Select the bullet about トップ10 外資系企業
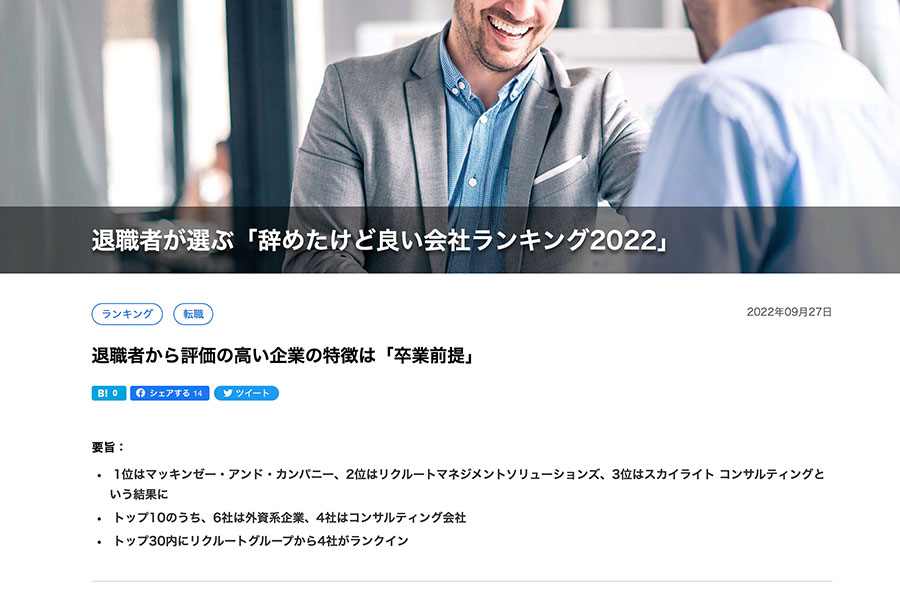The image size is (900, 600). (x=289, y=517)
